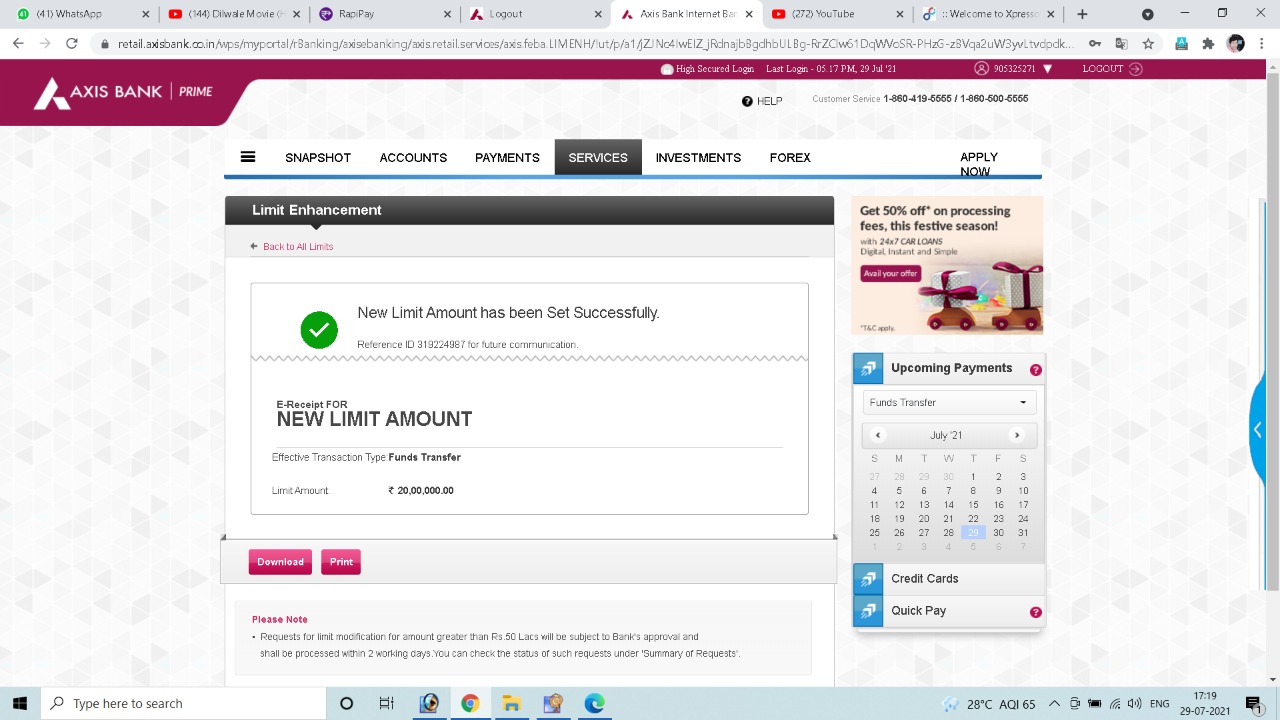The width and height of the screenshot is (1280, 720).
Task: Open Chrome from the taskbar
Action: click(x=470, y=703)
